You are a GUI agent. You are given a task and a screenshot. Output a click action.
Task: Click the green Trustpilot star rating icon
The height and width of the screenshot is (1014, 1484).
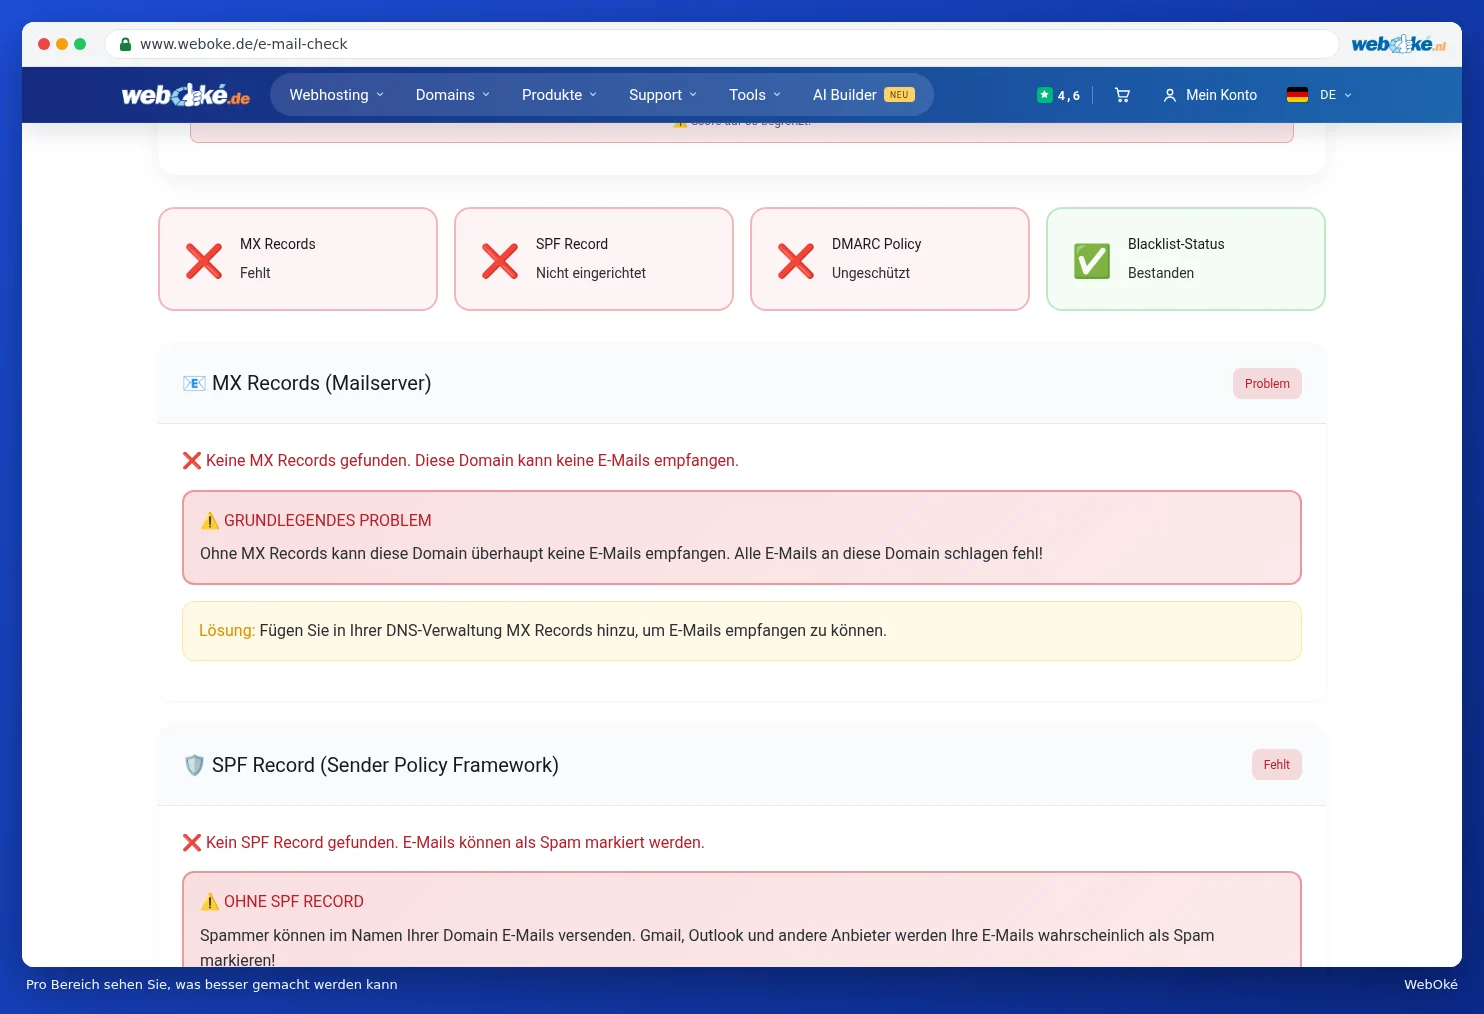click(x=1045, y=95)
